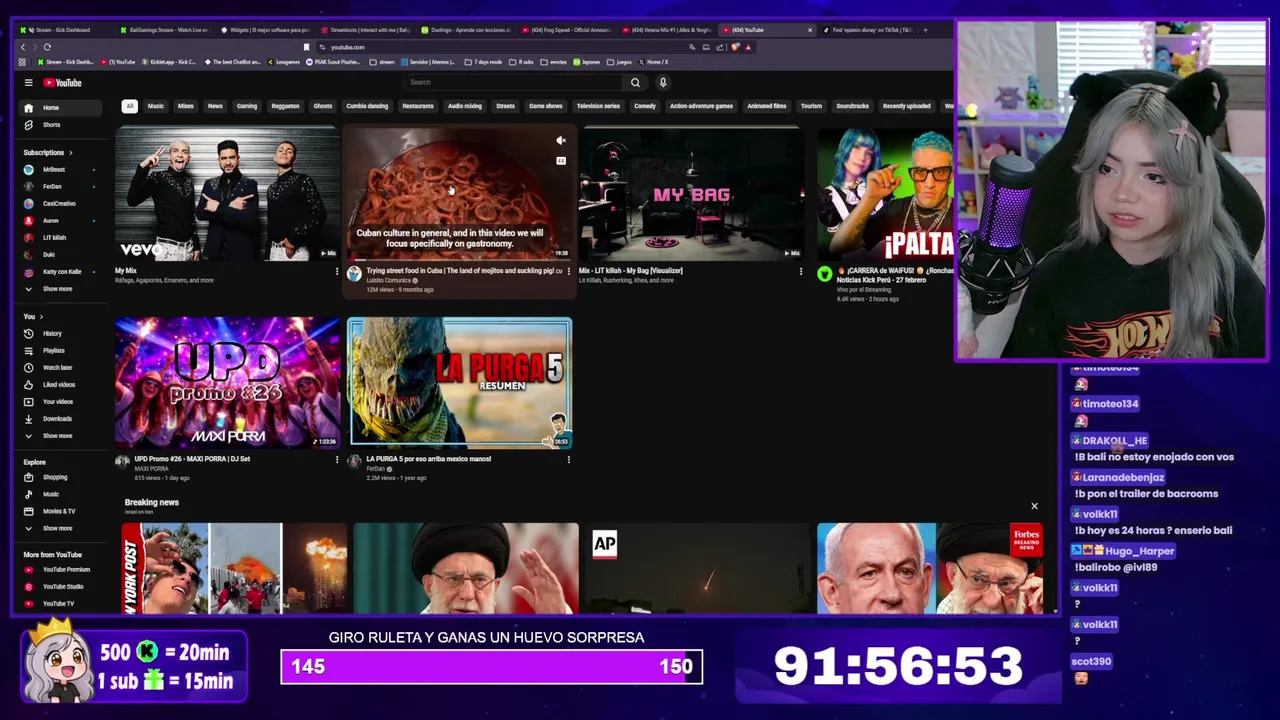Open History in the sidebar
Image resolution: width=1280 pixels, height=720 pixels.
60,334
